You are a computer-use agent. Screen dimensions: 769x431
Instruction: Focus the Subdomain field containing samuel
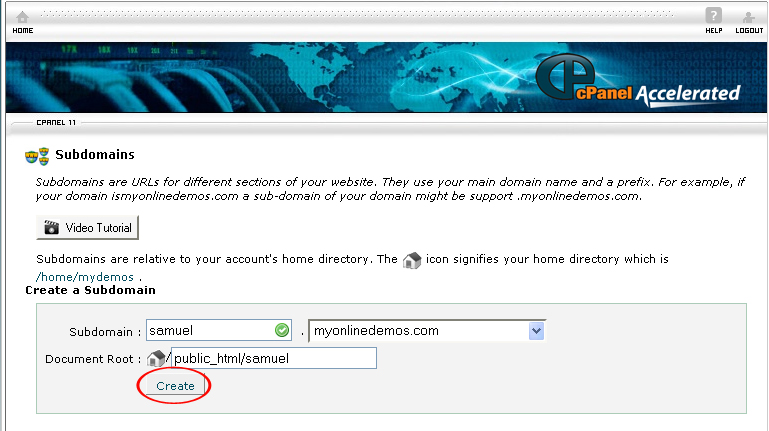(x=219, y=330)
